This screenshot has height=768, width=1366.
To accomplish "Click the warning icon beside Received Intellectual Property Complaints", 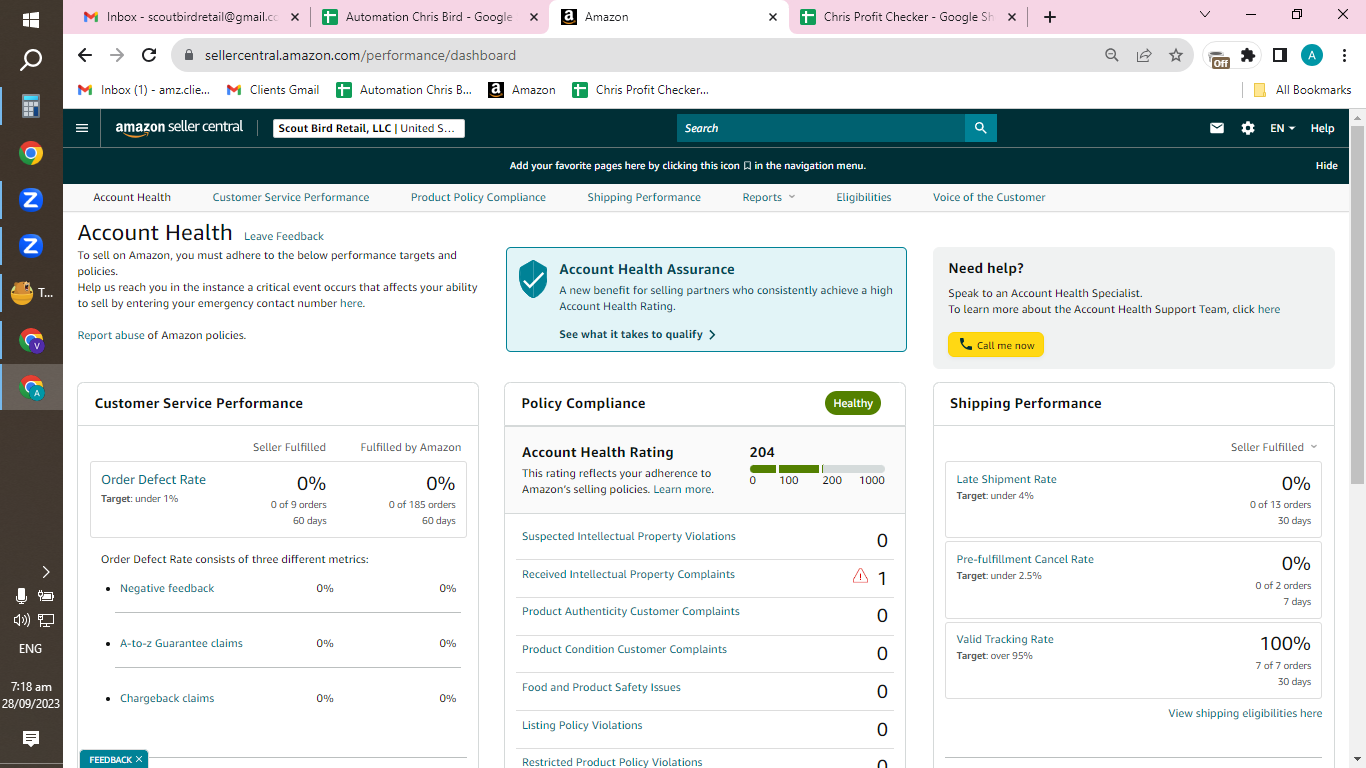I will pyautogui.click(x=860, y=576).
